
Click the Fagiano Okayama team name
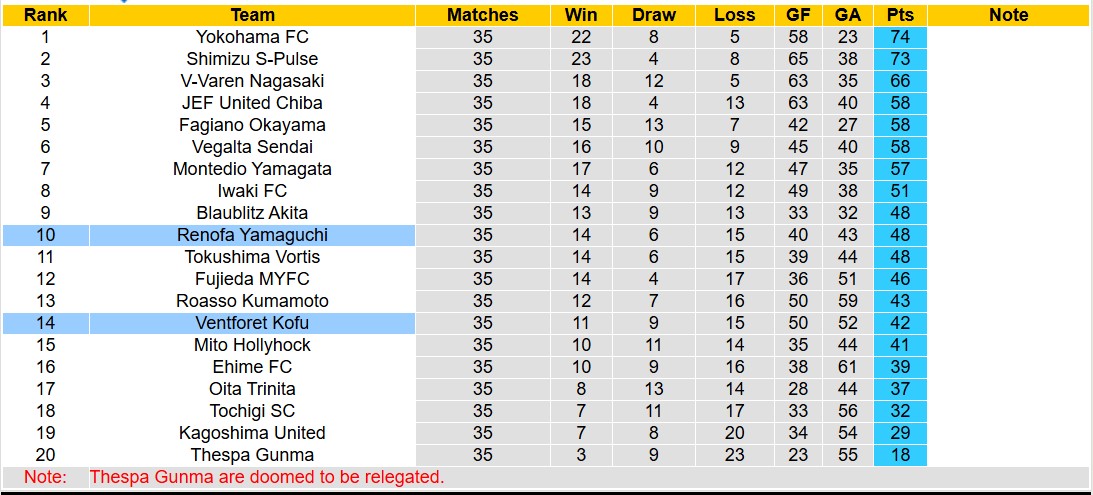point(252,125)
